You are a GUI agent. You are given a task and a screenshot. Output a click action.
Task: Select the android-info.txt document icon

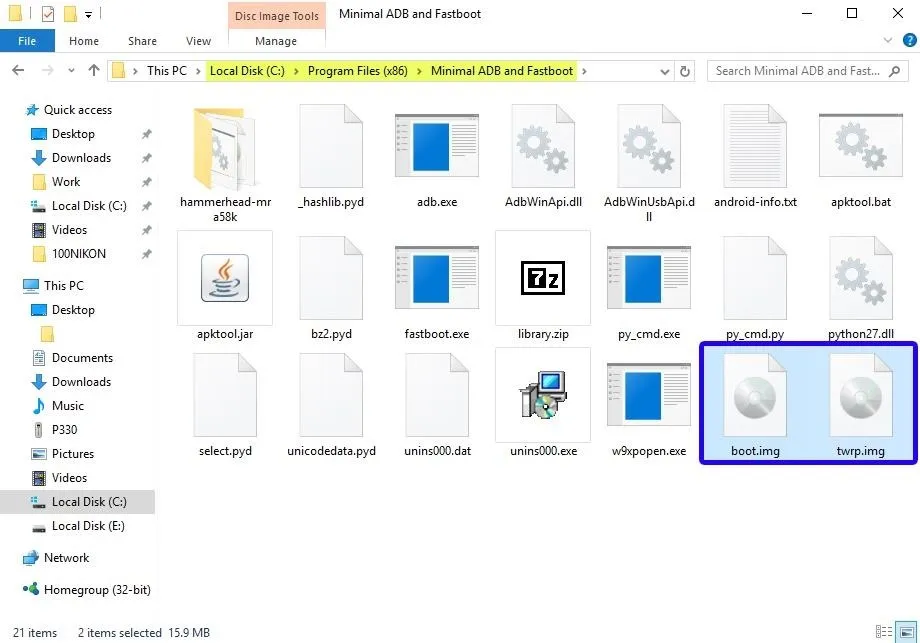tap(755, 146)
